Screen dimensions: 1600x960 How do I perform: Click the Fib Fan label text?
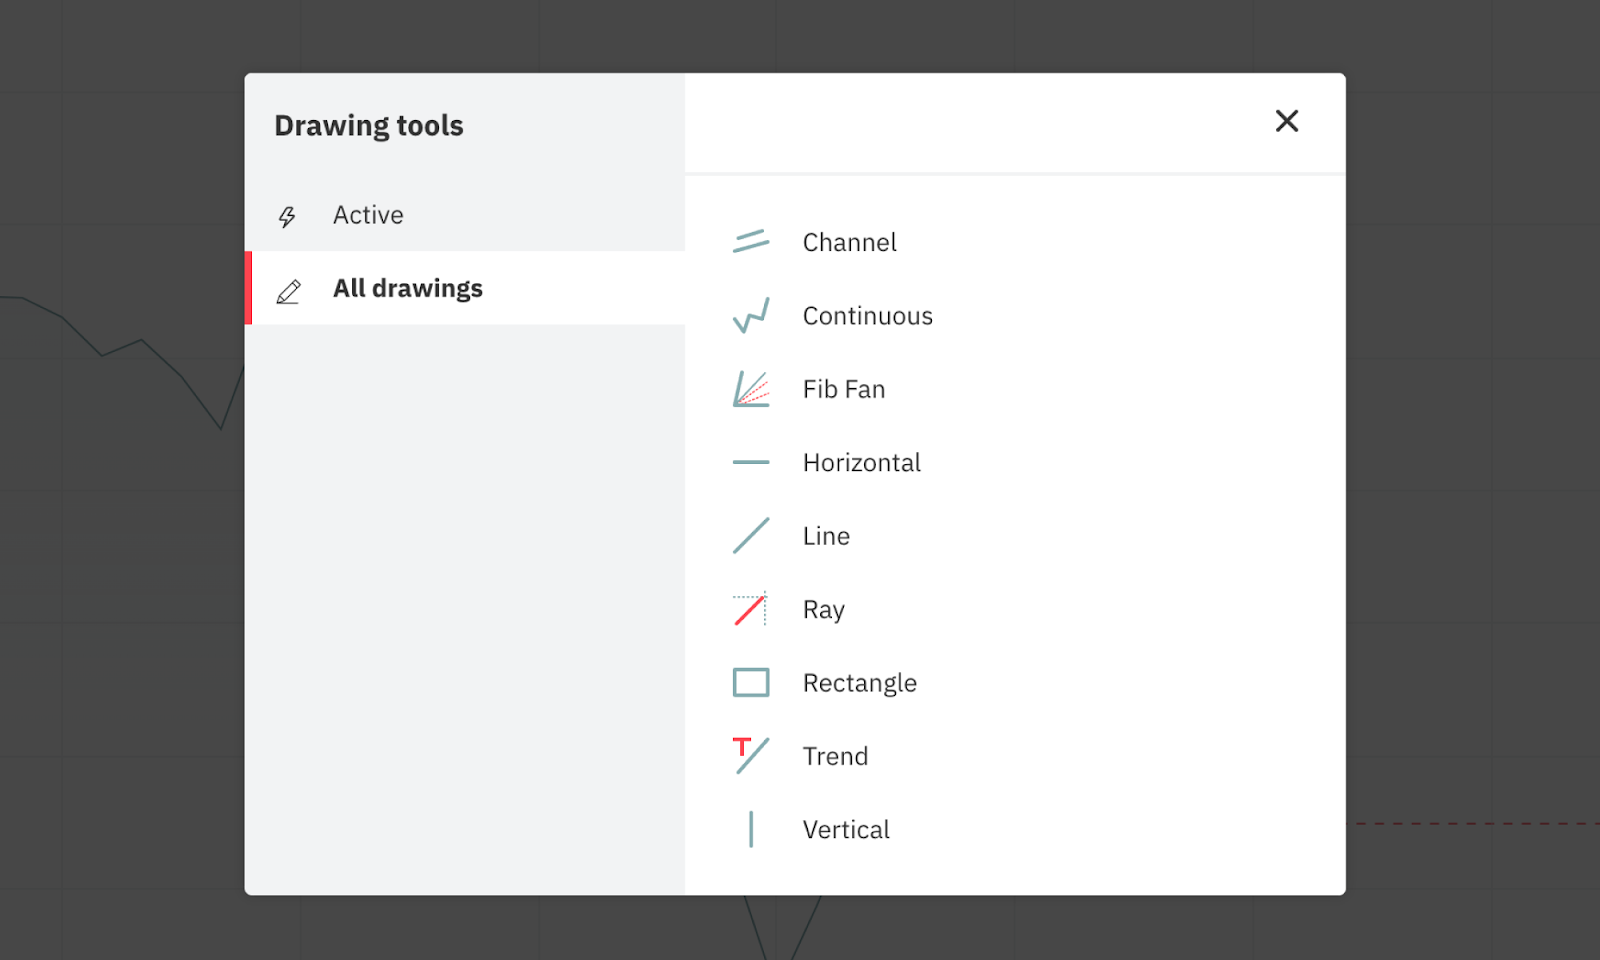843,389
